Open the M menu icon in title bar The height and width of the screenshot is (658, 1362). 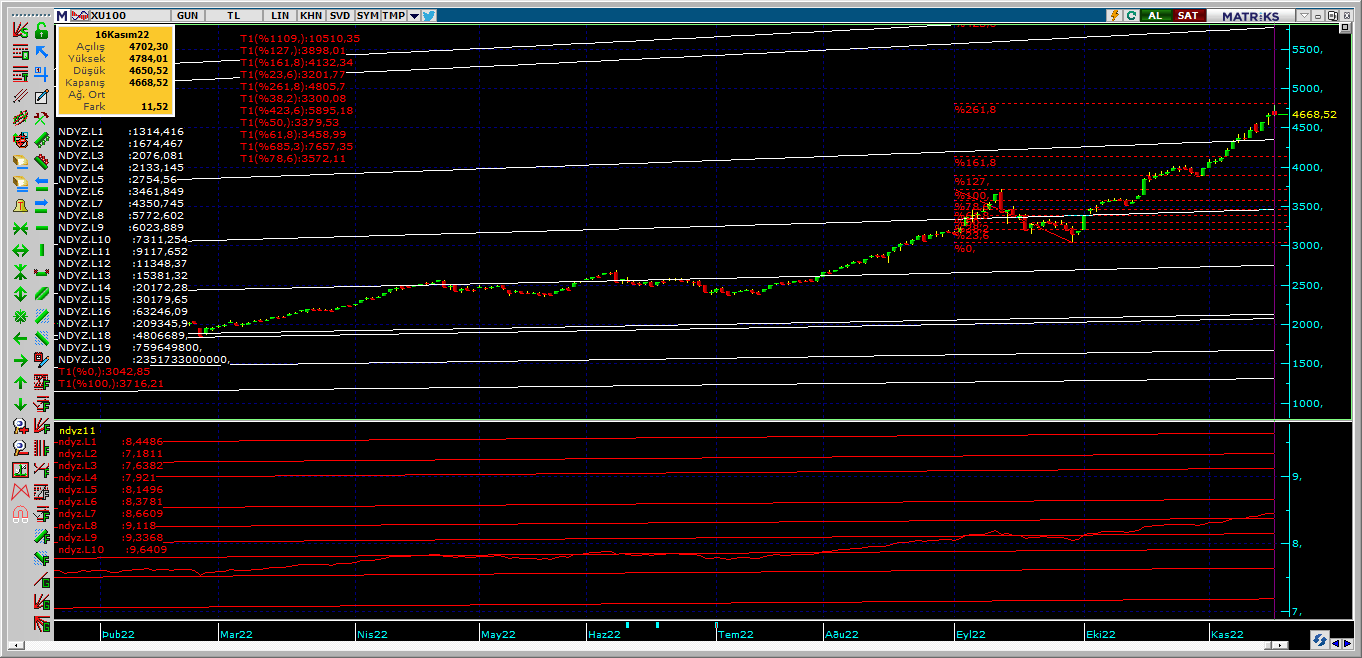point(62,16)
